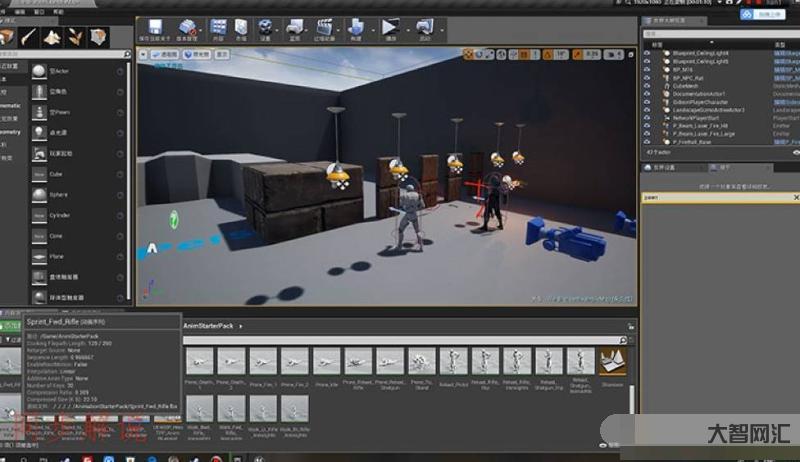Open the viewport options dropdown arrow
800x462 pixels.
pos(144,53)
